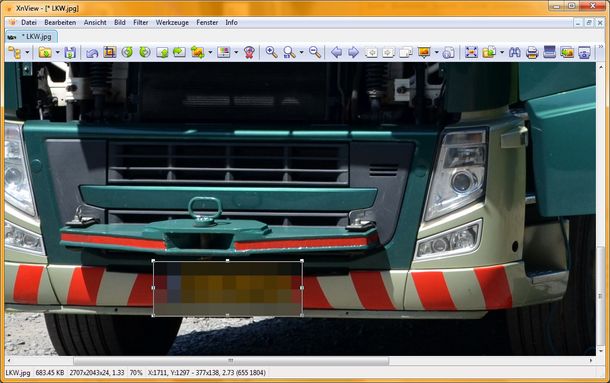Viewport: 610px width, 383px height.
Task: Open the color adjustment icon
Action: (224, 52)
